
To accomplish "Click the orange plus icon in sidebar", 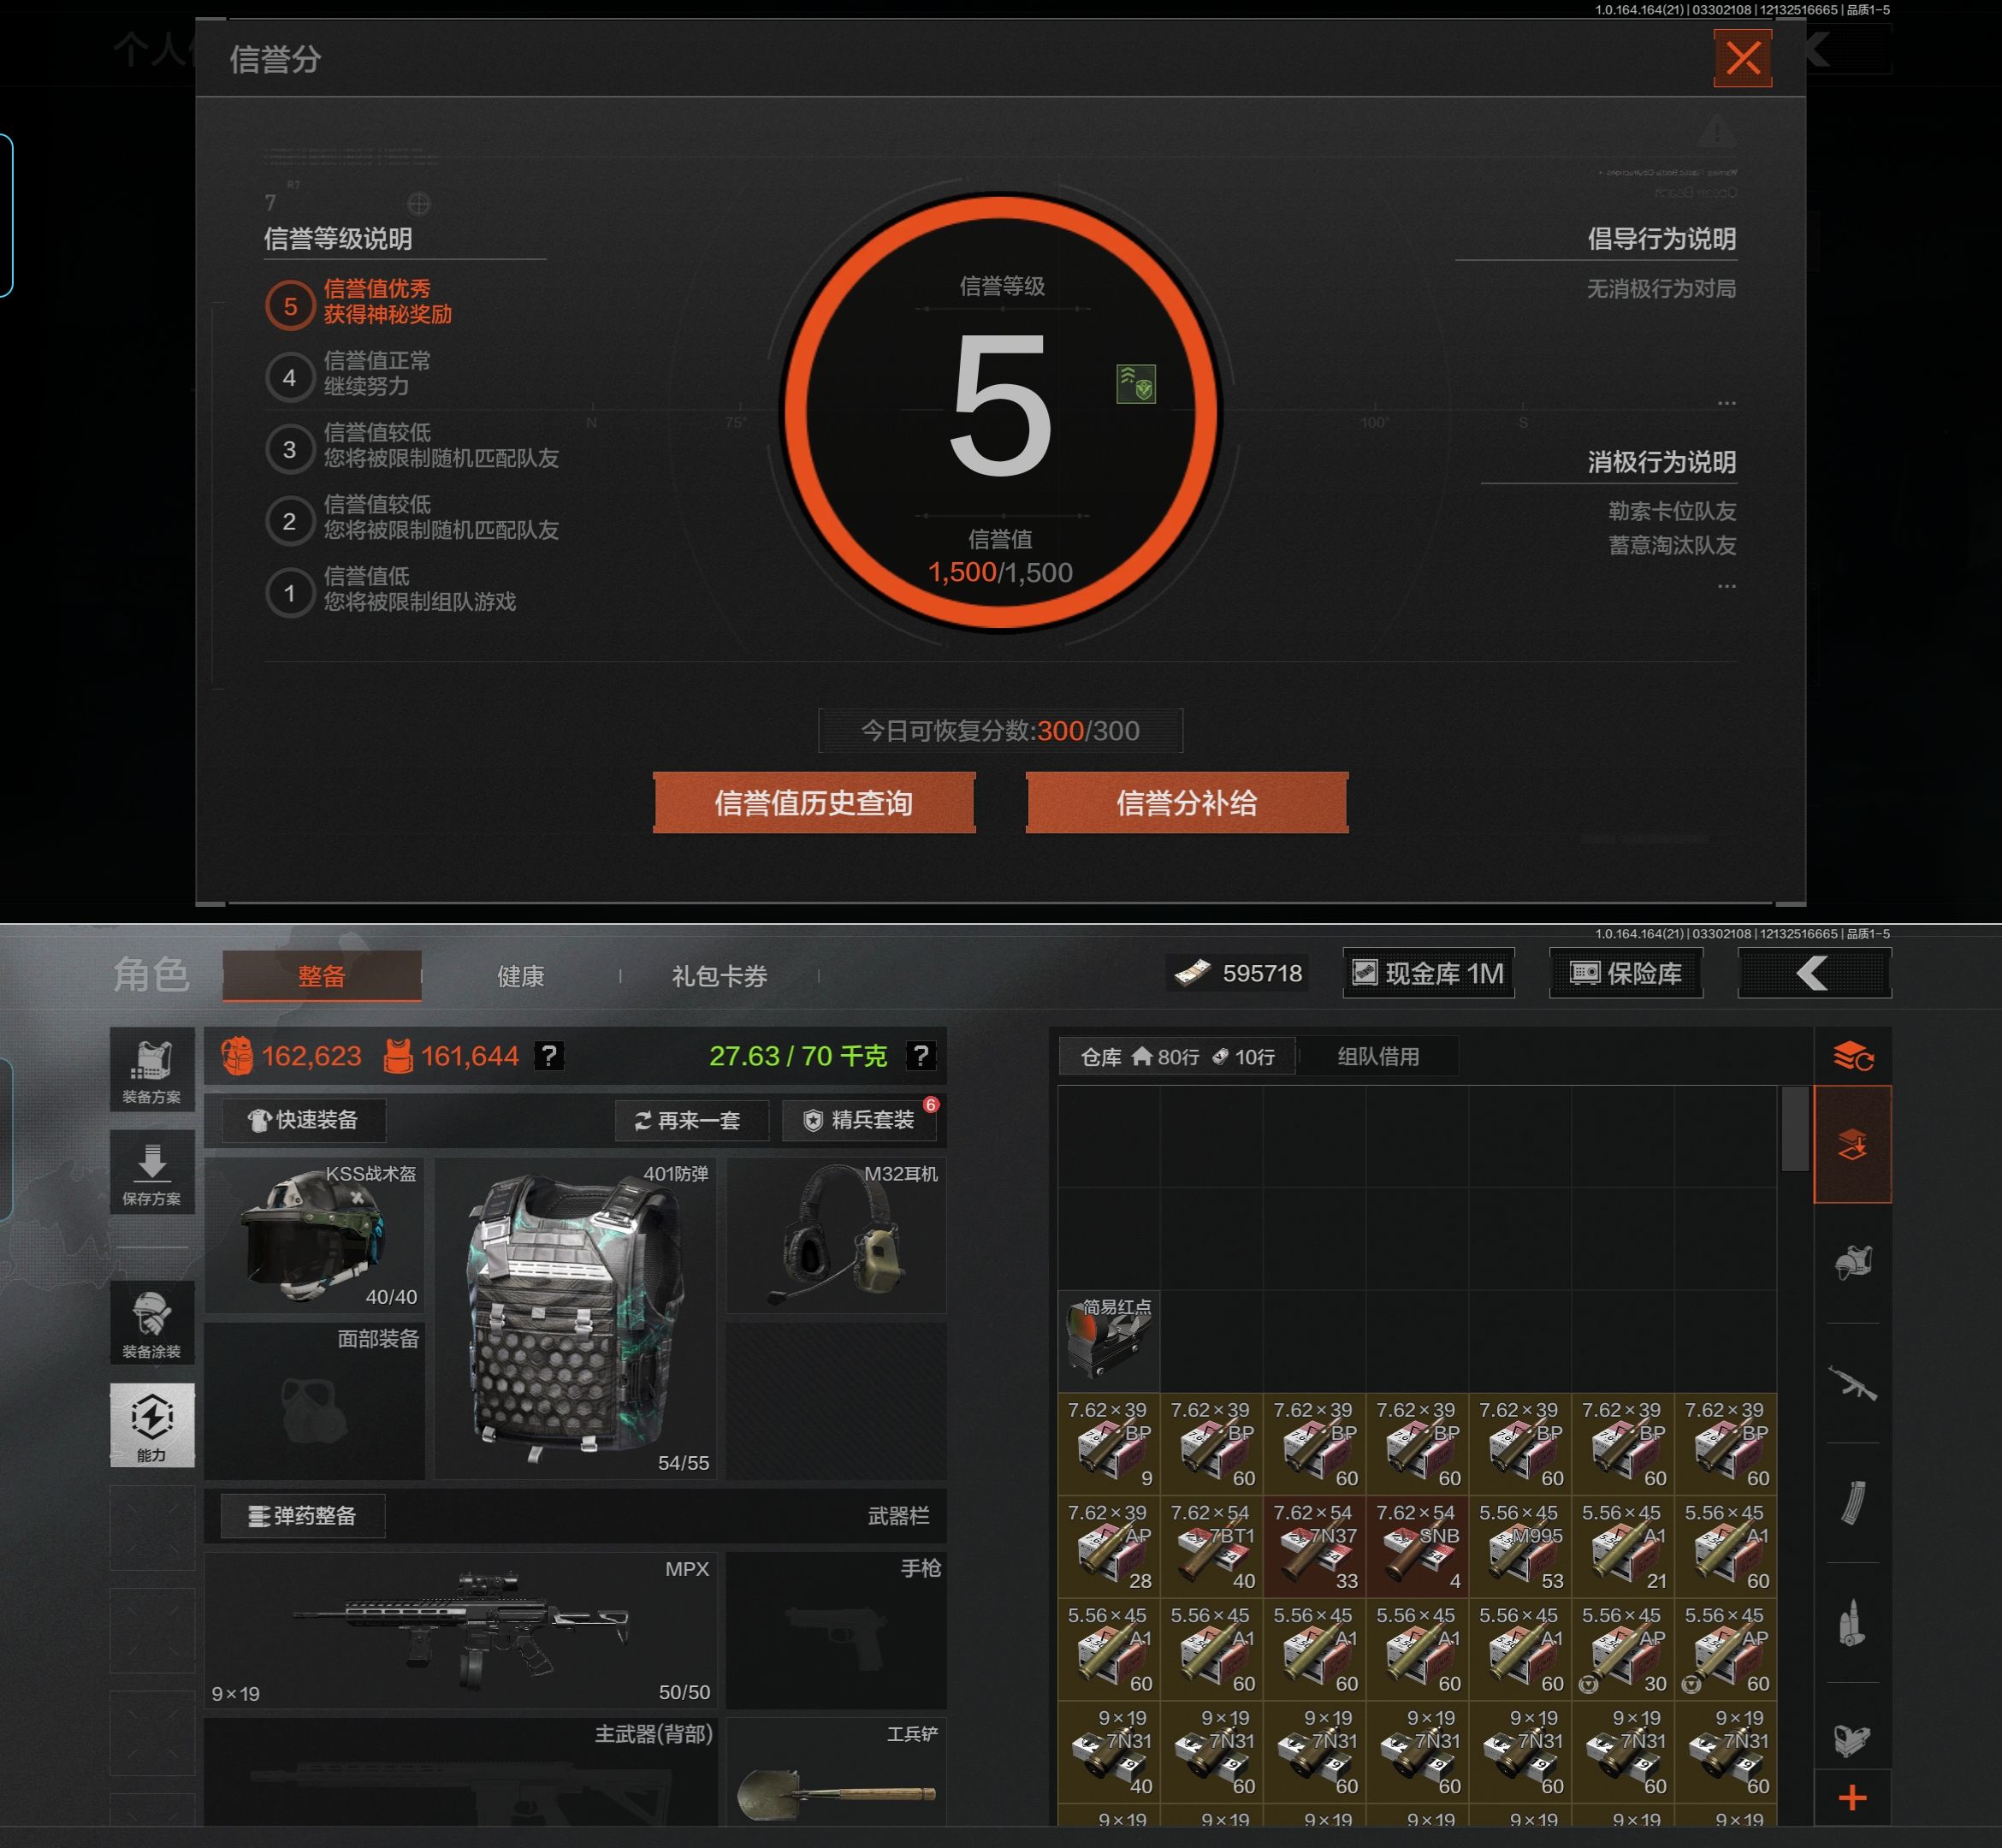I will (1852, 1798).
